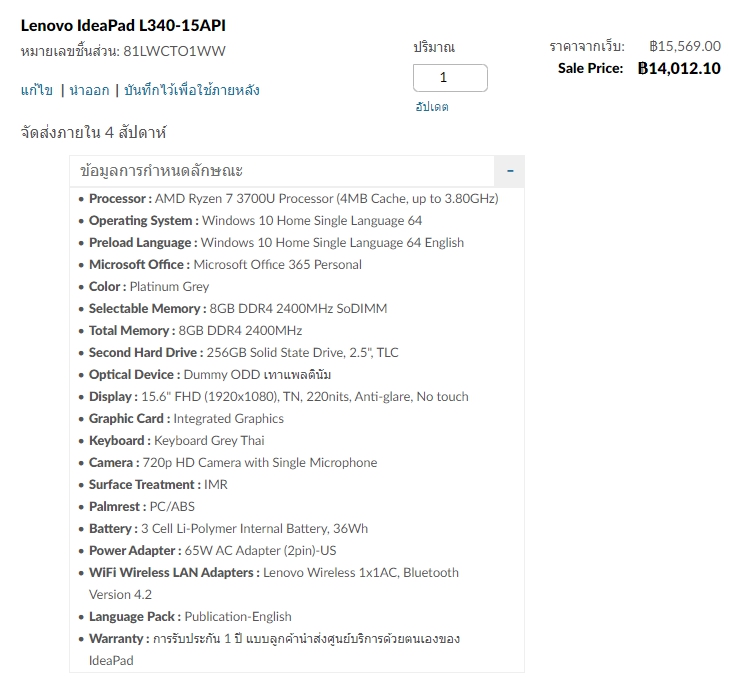Click the Keyboard Grey Thai line
The height and width of the screenshot is (688, 729).
click(176, 440)
